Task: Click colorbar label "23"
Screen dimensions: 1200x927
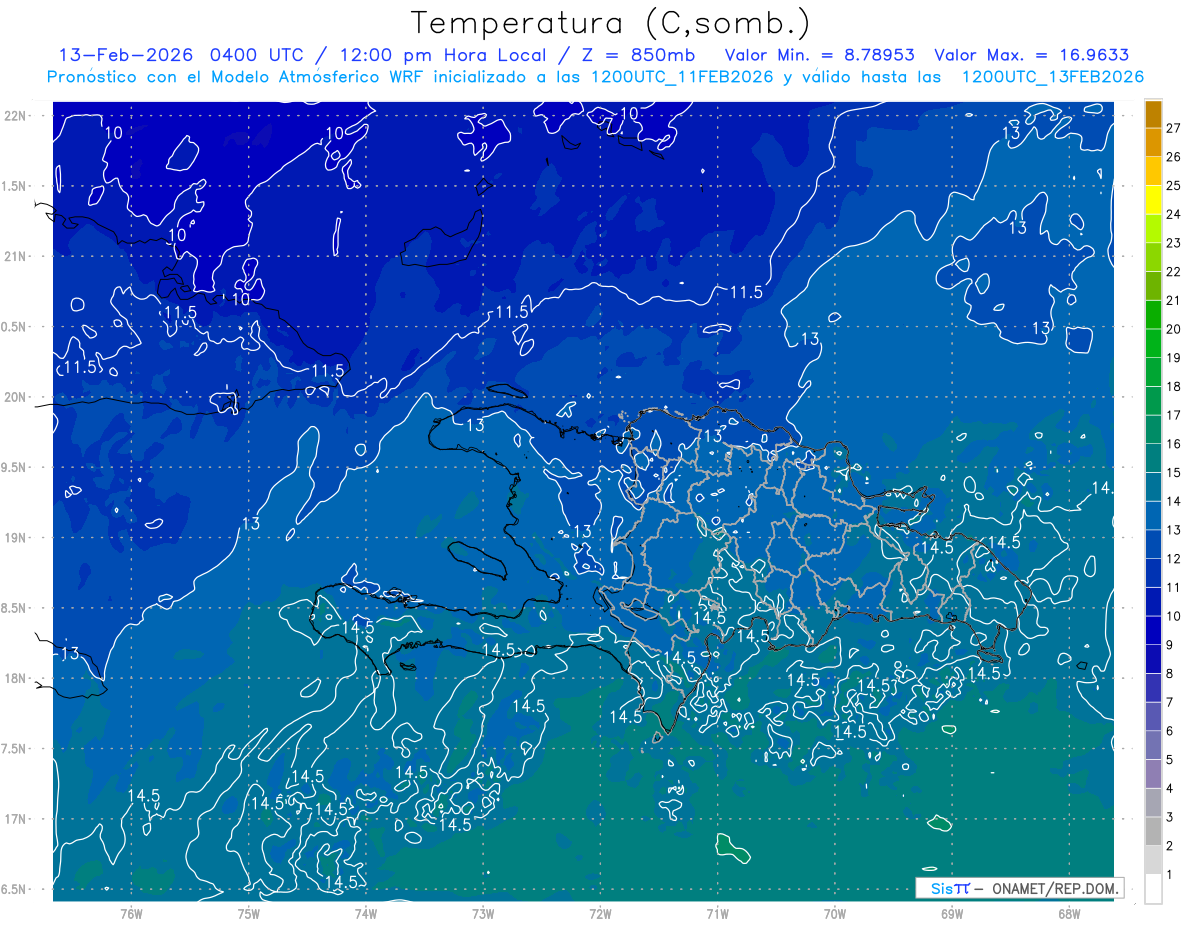Action: tap(1173, 243)
